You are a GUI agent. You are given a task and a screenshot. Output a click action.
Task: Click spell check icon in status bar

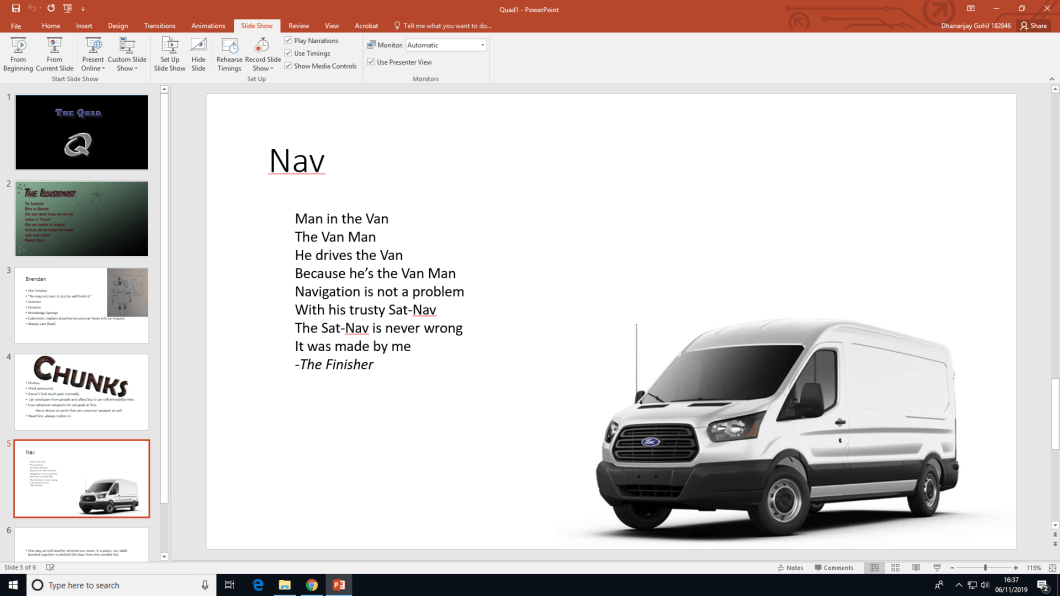click(x=50, y=568)
